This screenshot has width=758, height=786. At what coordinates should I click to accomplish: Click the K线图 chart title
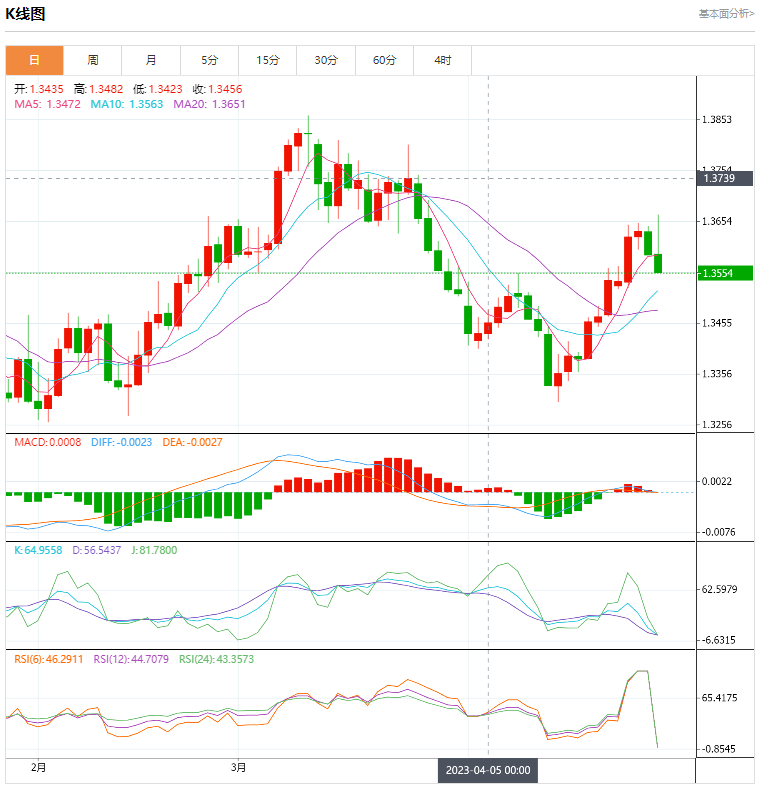click(25, 14)
